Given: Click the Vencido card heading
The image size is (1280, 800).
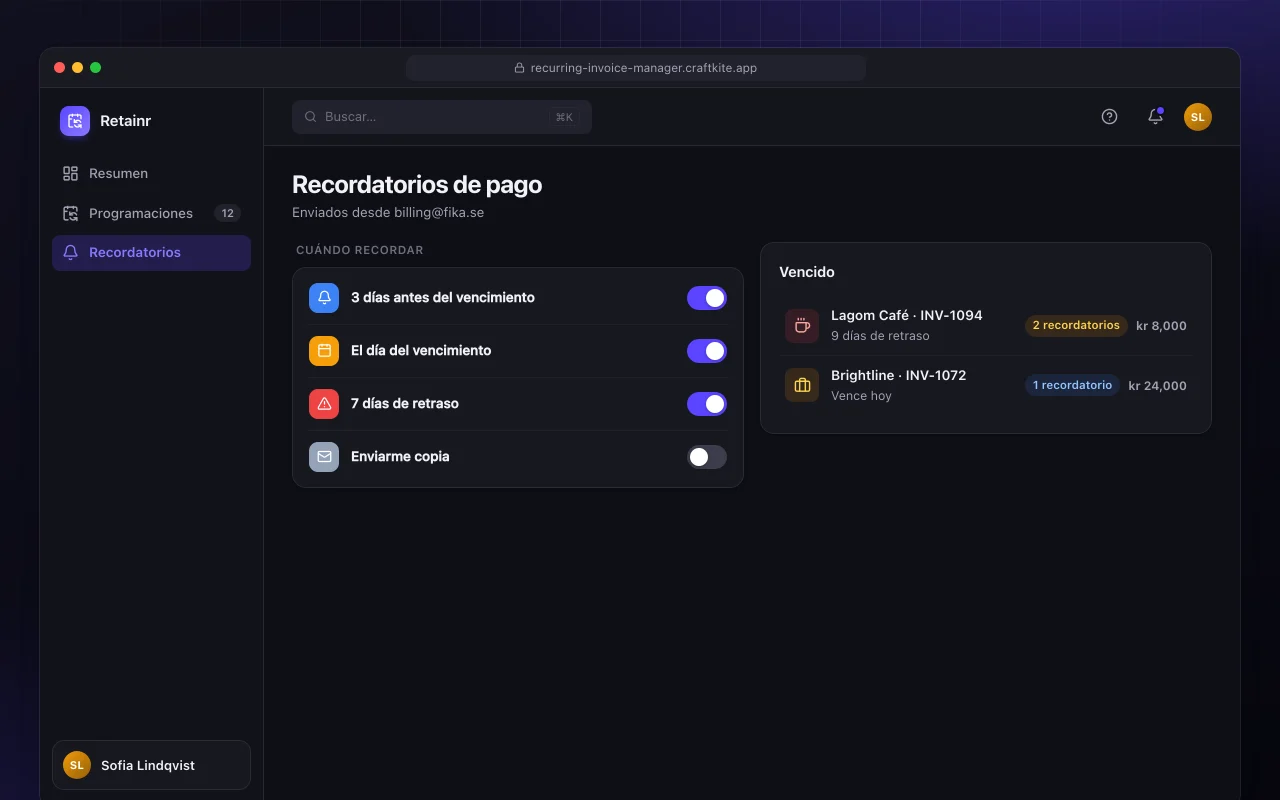Looking at the screenshot, I should coord(807,272).
